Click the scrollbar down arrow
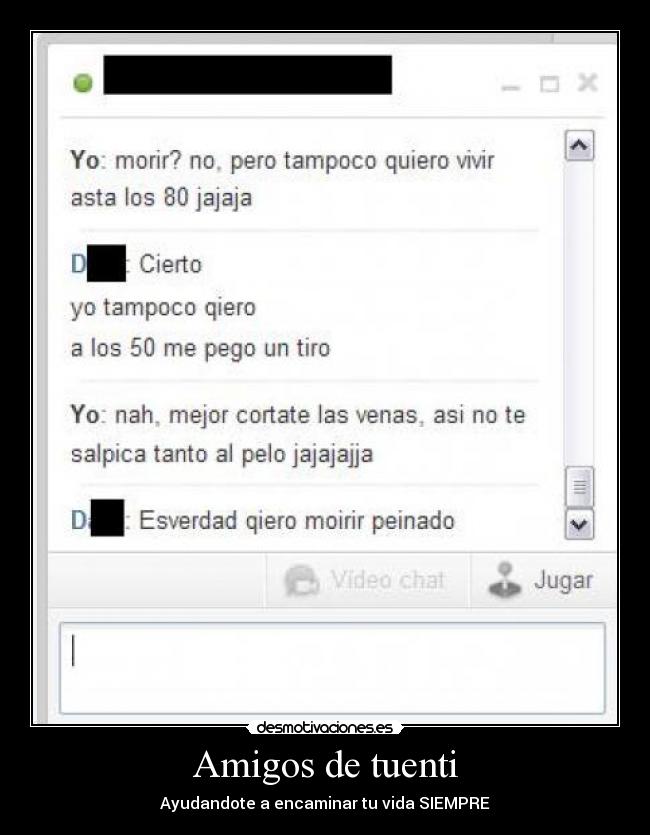This screenshot has height=835, width=650. point(579,525)
